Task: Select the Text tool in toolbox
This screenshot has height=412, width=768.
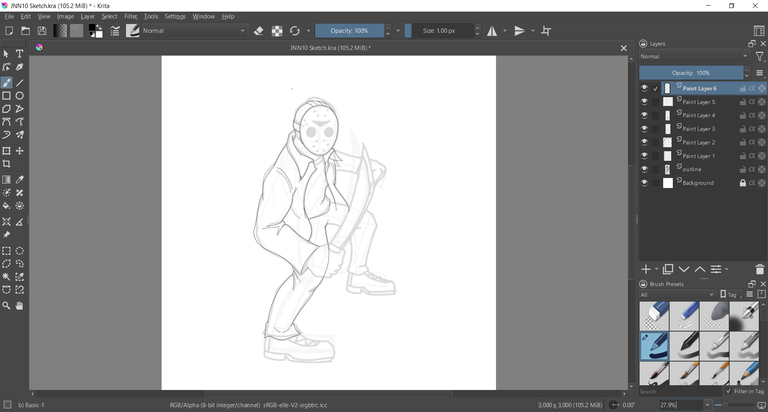Action: pos(20,53)
